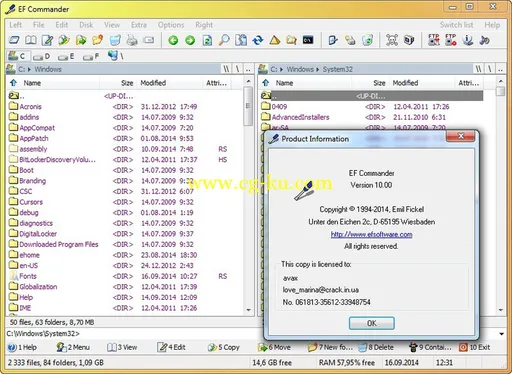
Task: Open the View menu
Action: click(x=112, y=25)
